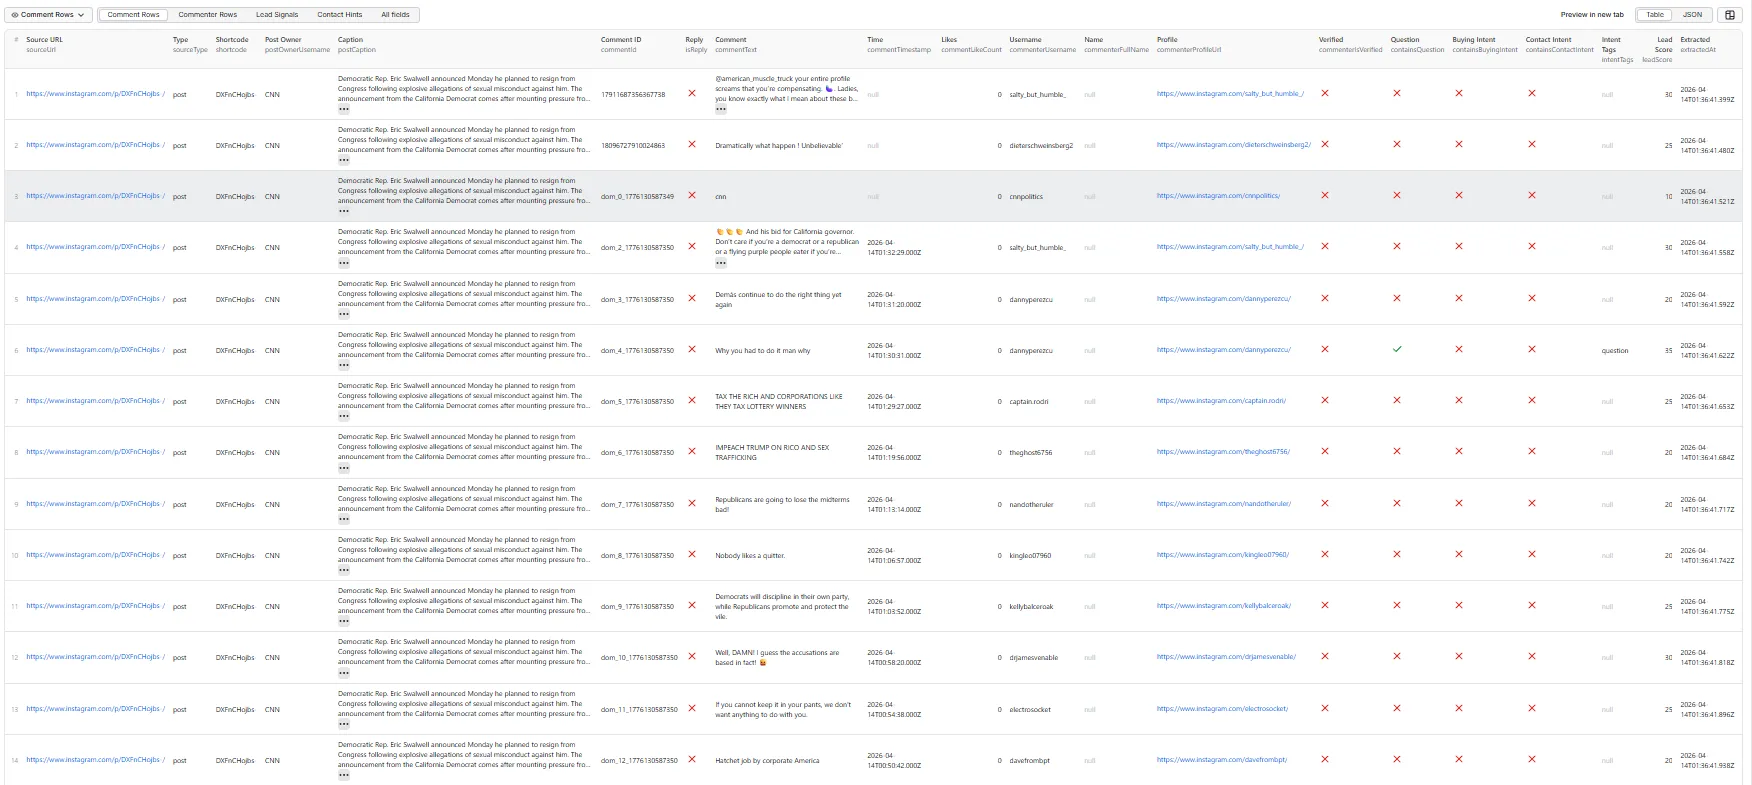Screen dimensions: 1752x785
Task: Click the "question" intent tag cell
Action: coord(1615,351)
